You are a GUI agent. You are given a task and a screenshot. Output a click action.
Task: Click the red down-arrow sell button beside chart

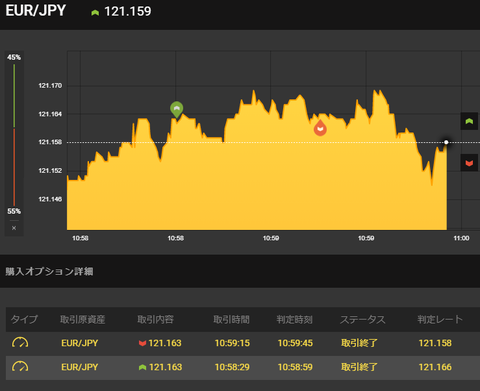469,163
